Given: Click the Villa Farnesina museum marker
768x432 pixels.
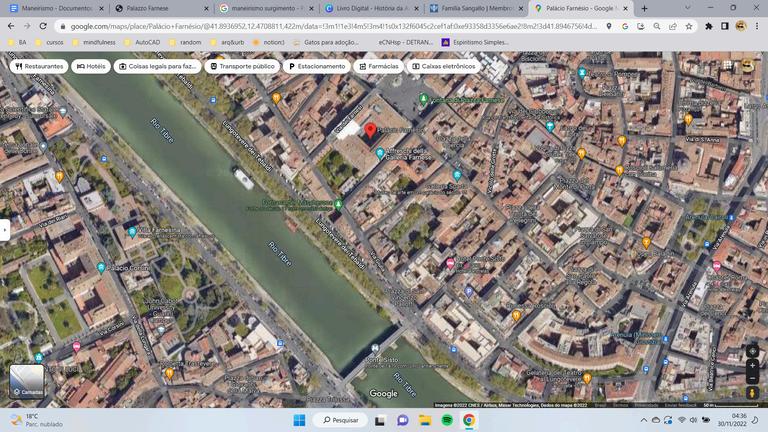Looking at the screenshot, I should [x=132, y=232].
